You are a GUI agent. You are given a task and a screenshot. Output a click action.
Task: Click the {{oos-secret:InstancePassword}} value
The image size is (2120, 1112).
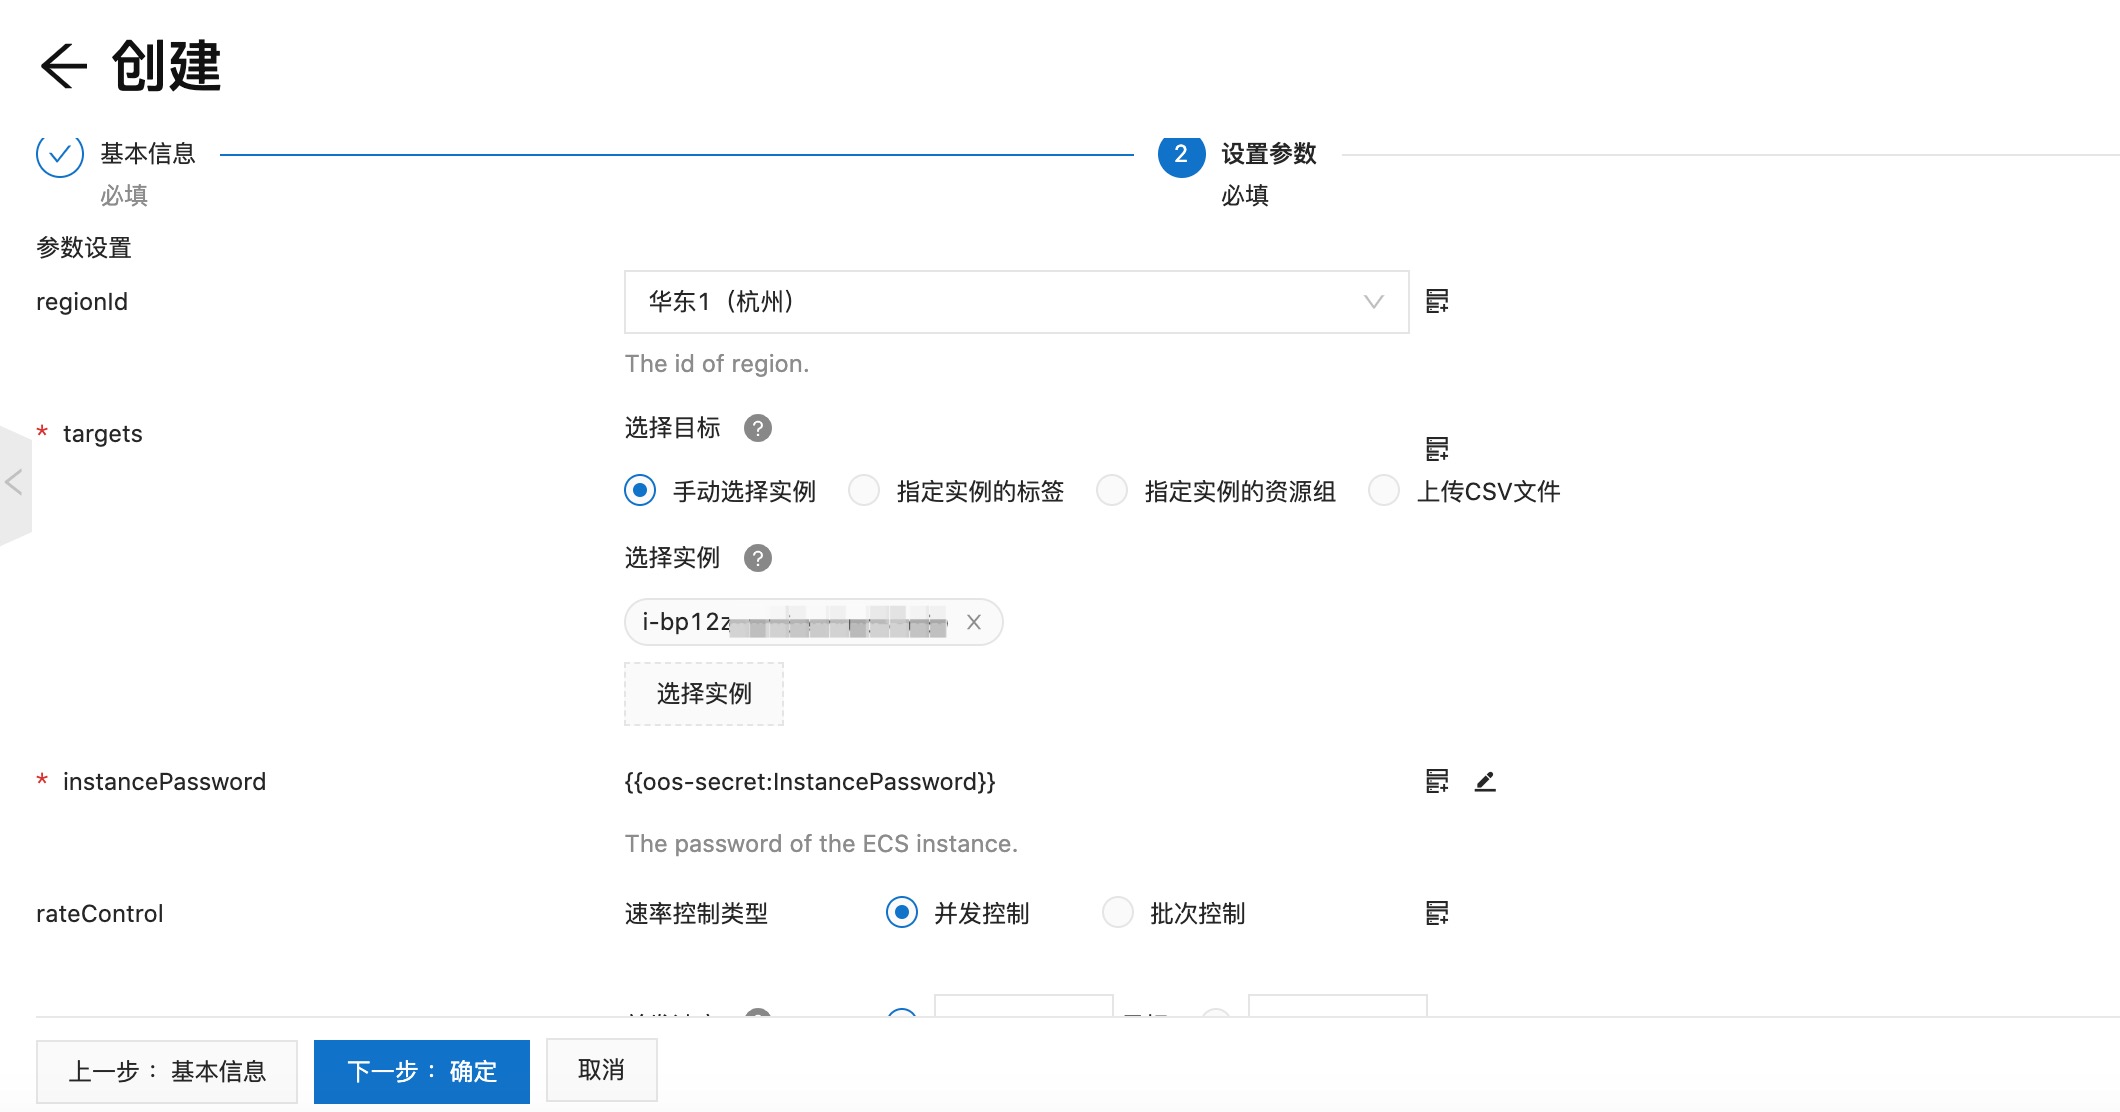810,782
